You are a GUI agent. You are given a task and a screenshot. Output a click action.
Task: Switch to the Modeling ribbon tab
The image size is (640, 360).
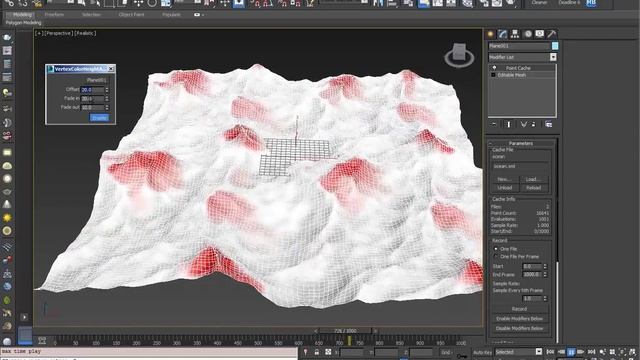pos(22,15)
